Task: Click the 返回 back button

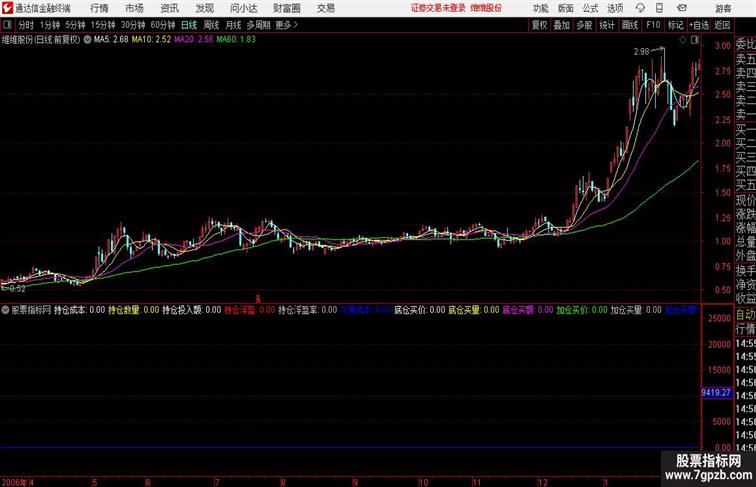Action: point(722,25)
